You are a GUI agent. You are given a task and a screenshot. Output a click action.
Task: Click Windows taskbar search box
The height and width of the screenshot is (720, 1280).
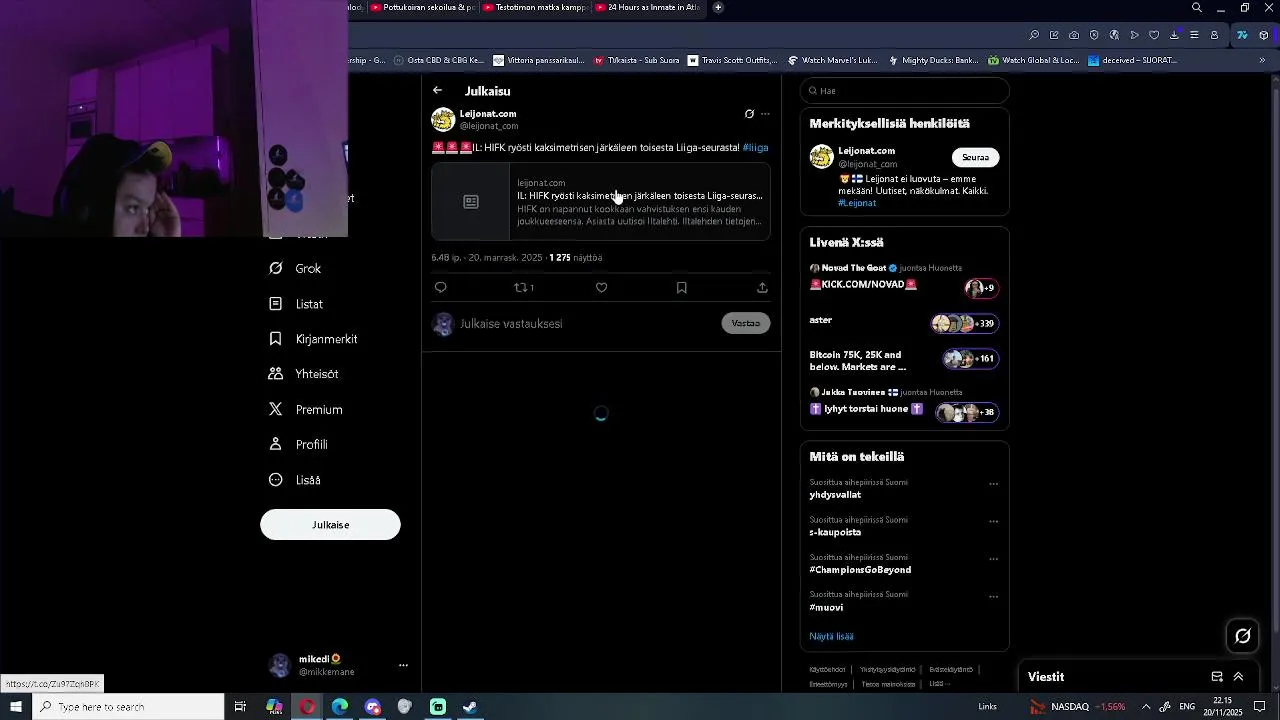pos(129,707)
